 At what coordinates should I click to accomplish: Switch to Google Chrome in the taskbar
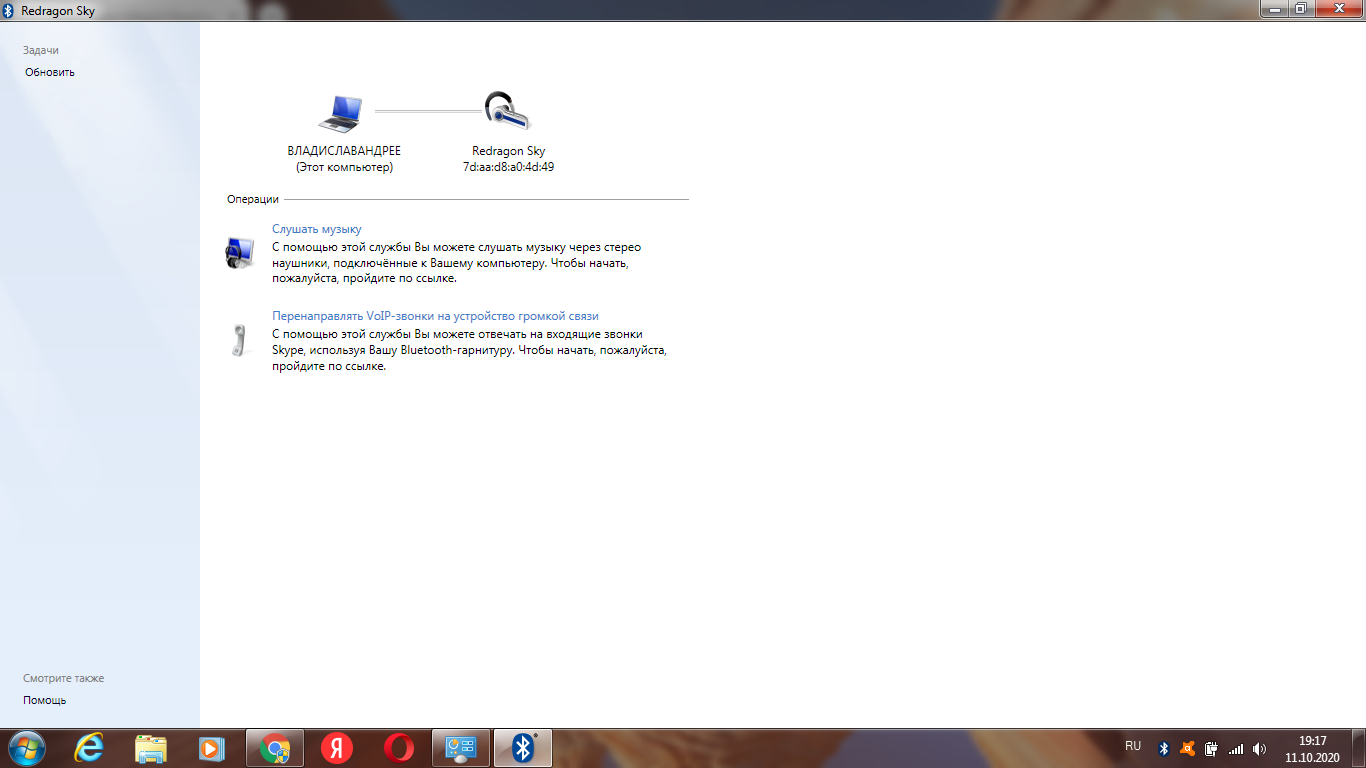tap(275, 748)
